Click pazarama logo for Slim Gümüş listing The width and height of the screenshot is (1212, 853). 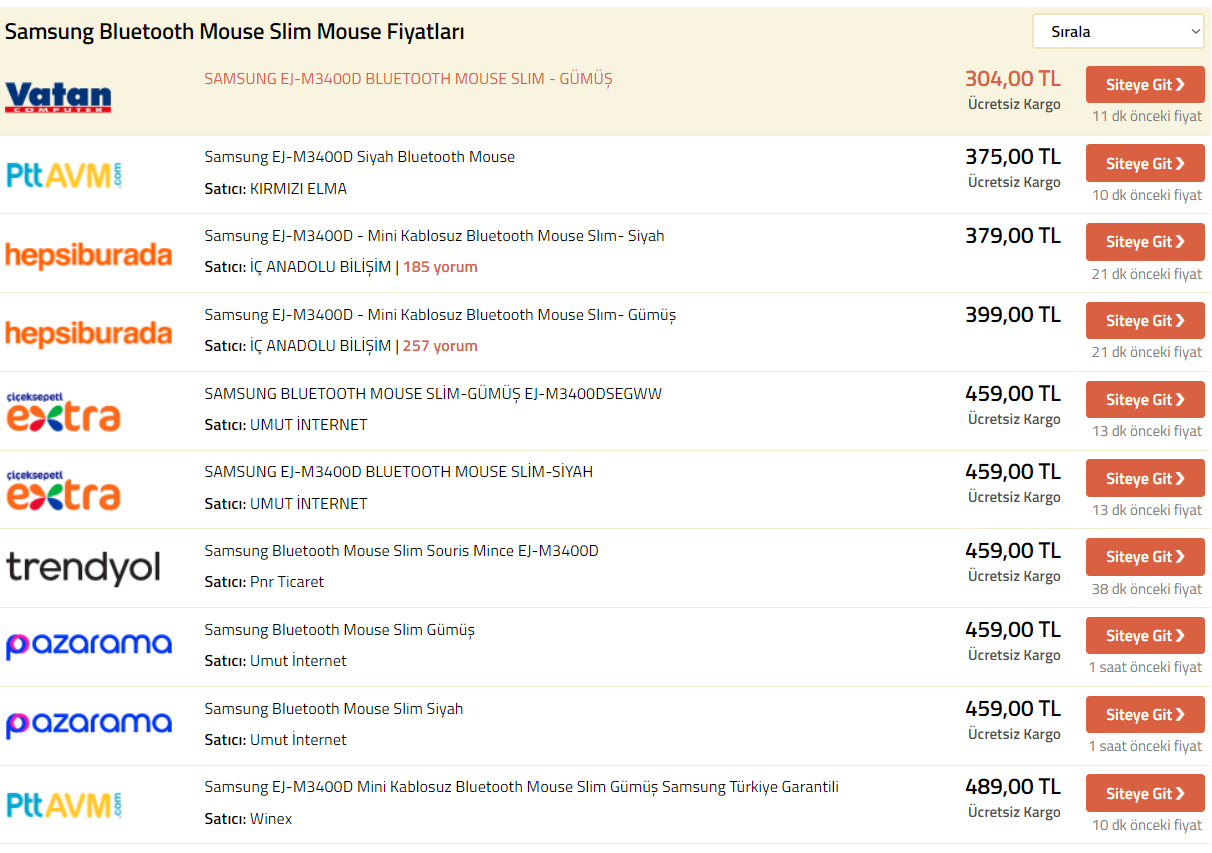(89, 646)
